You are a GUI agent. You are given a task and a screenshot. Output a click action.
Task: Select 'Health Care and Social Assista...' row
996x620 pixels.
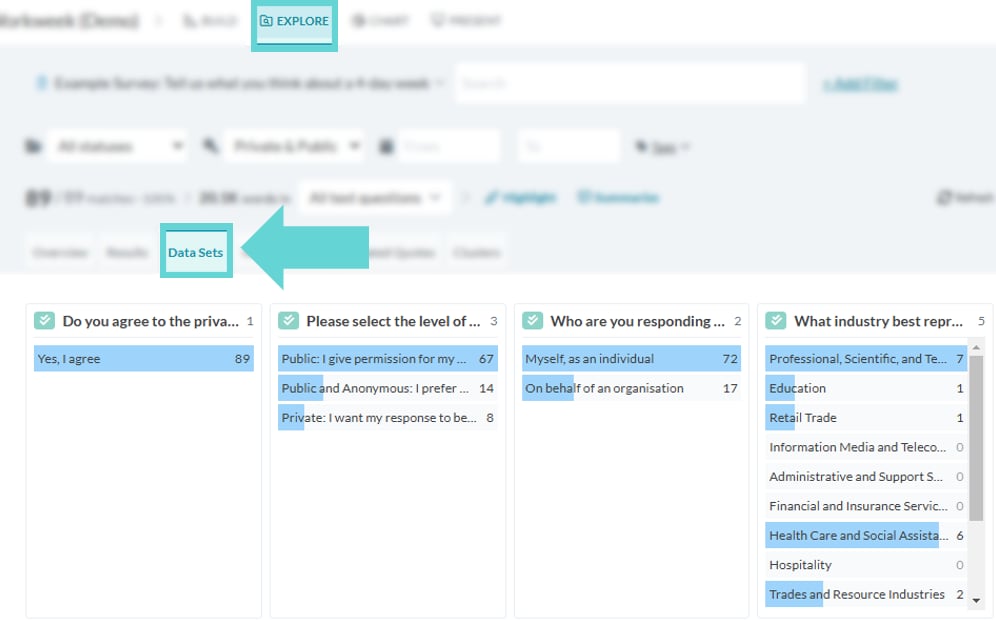click(866, 536)
